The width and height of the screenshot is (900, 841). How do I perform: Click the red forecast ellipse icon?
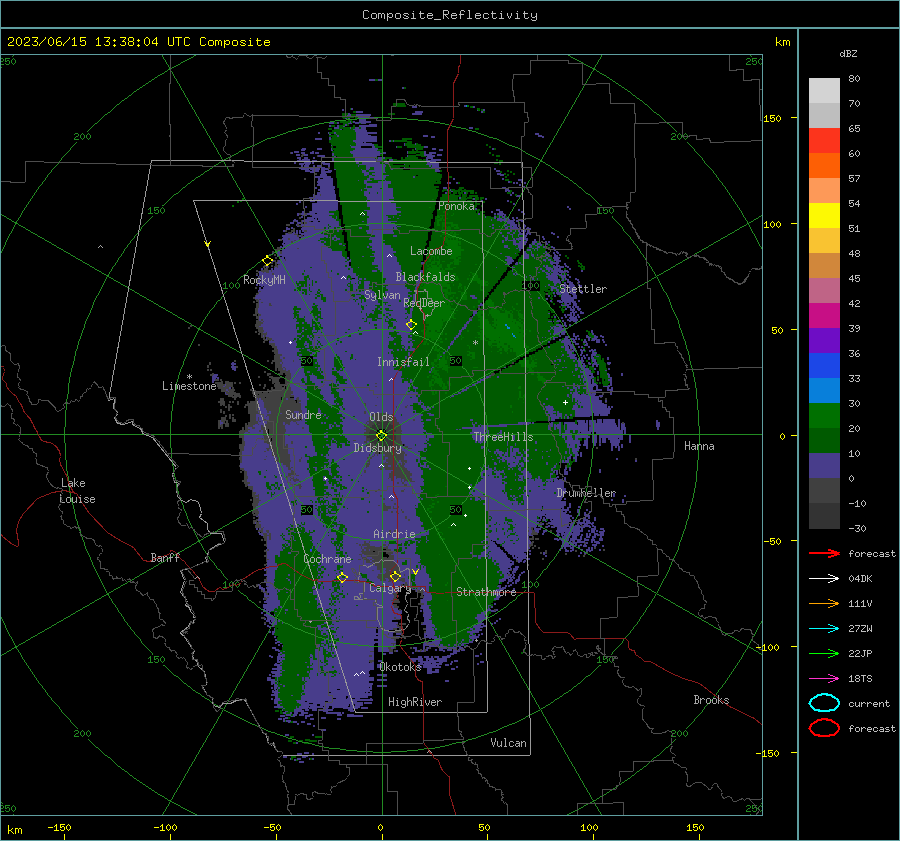[824, 728]
